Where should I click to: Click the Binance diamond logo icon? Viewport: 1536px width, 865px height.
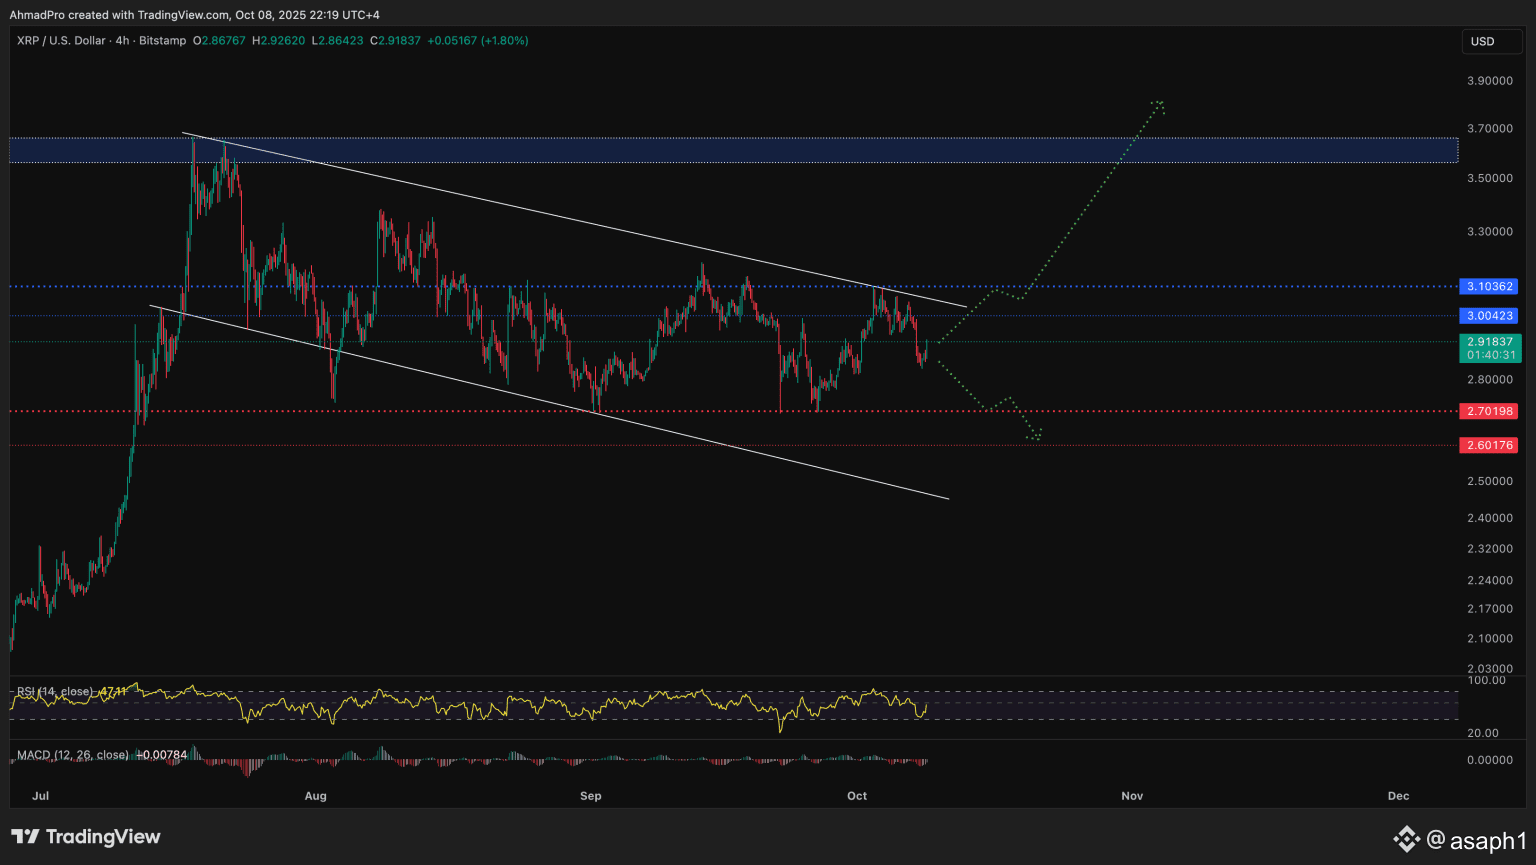click(x=1407, y=838)
